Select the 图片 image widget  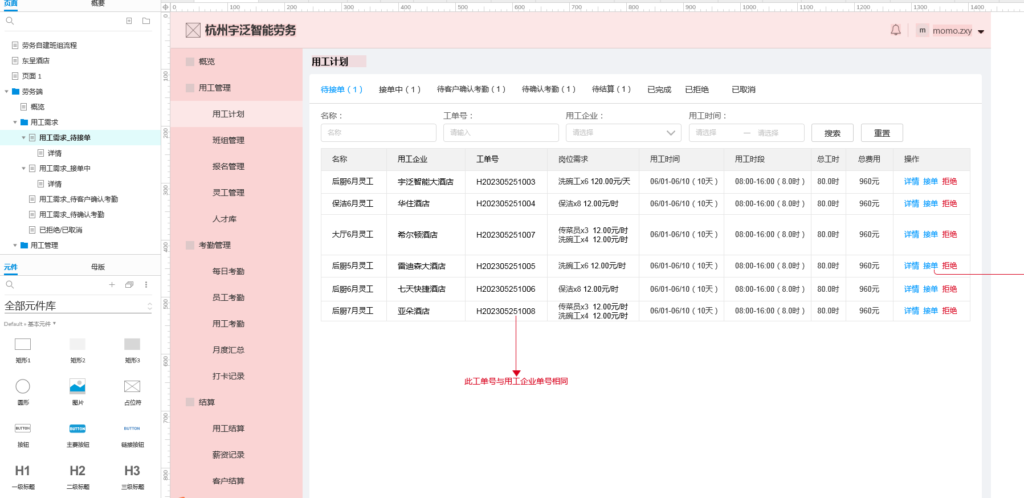pyautogui.click(x=78, y=392)
